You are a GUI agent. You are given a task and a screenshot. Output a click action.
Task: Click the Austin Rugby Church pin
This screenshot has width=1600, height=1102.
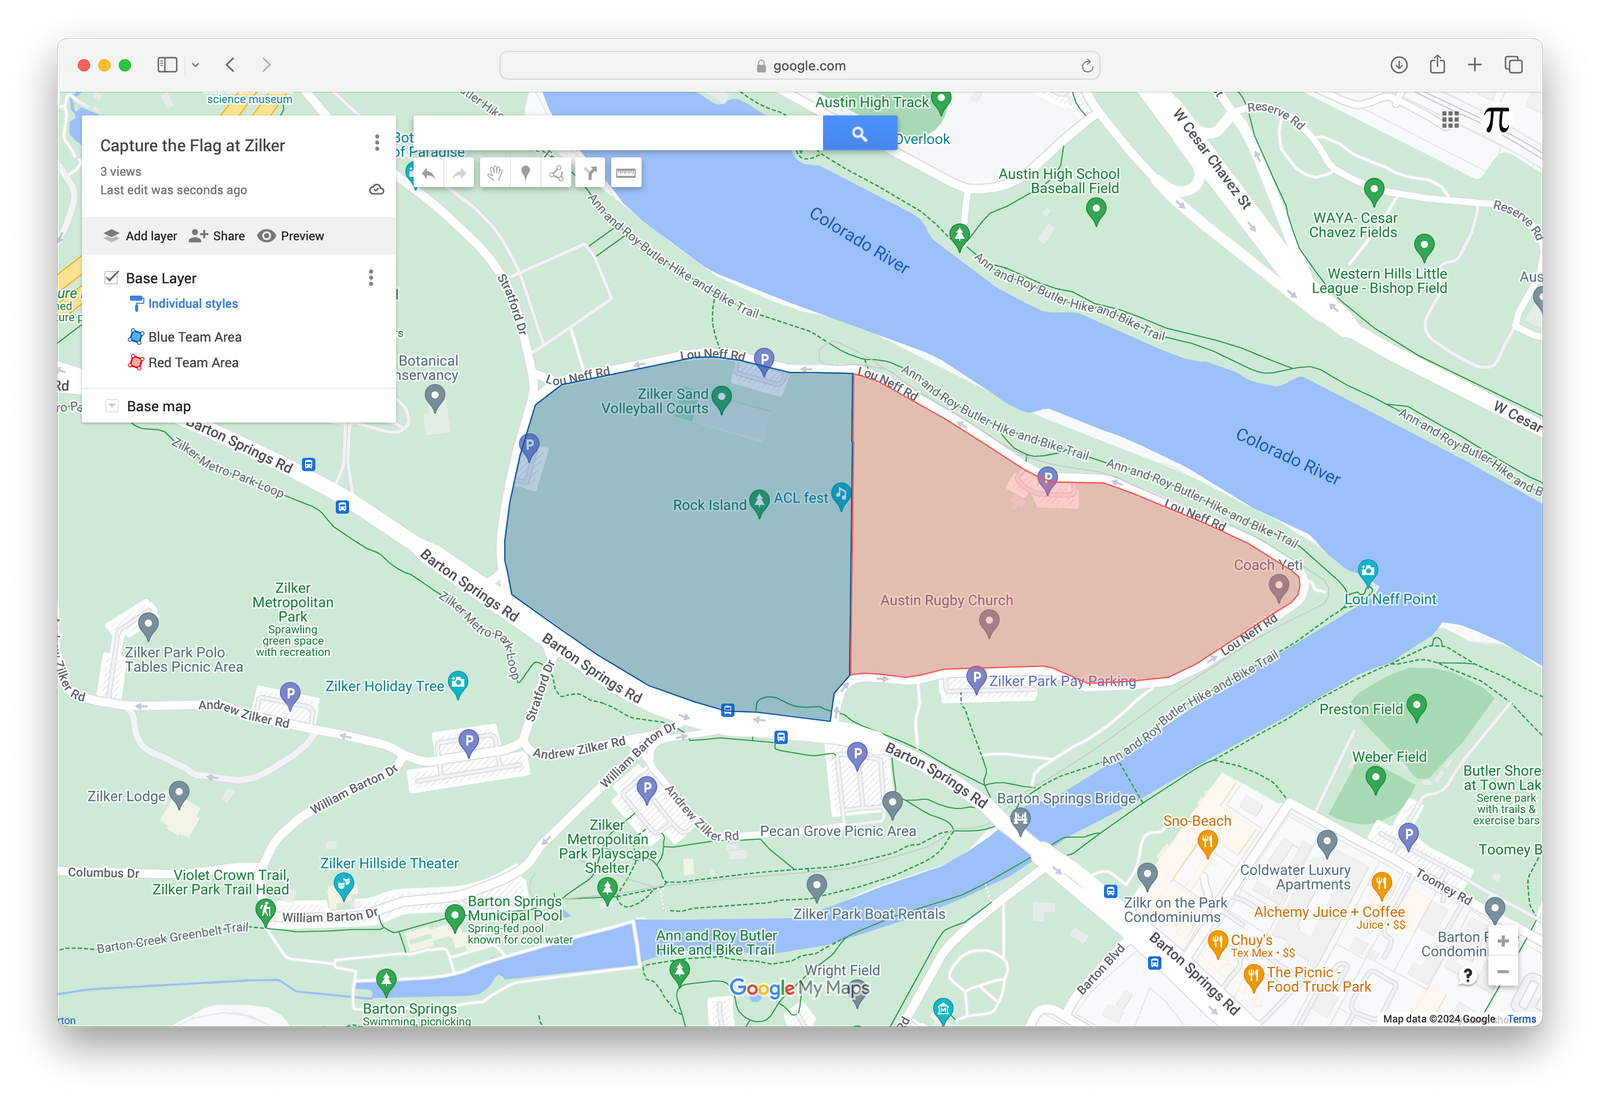tap(989, 624)
